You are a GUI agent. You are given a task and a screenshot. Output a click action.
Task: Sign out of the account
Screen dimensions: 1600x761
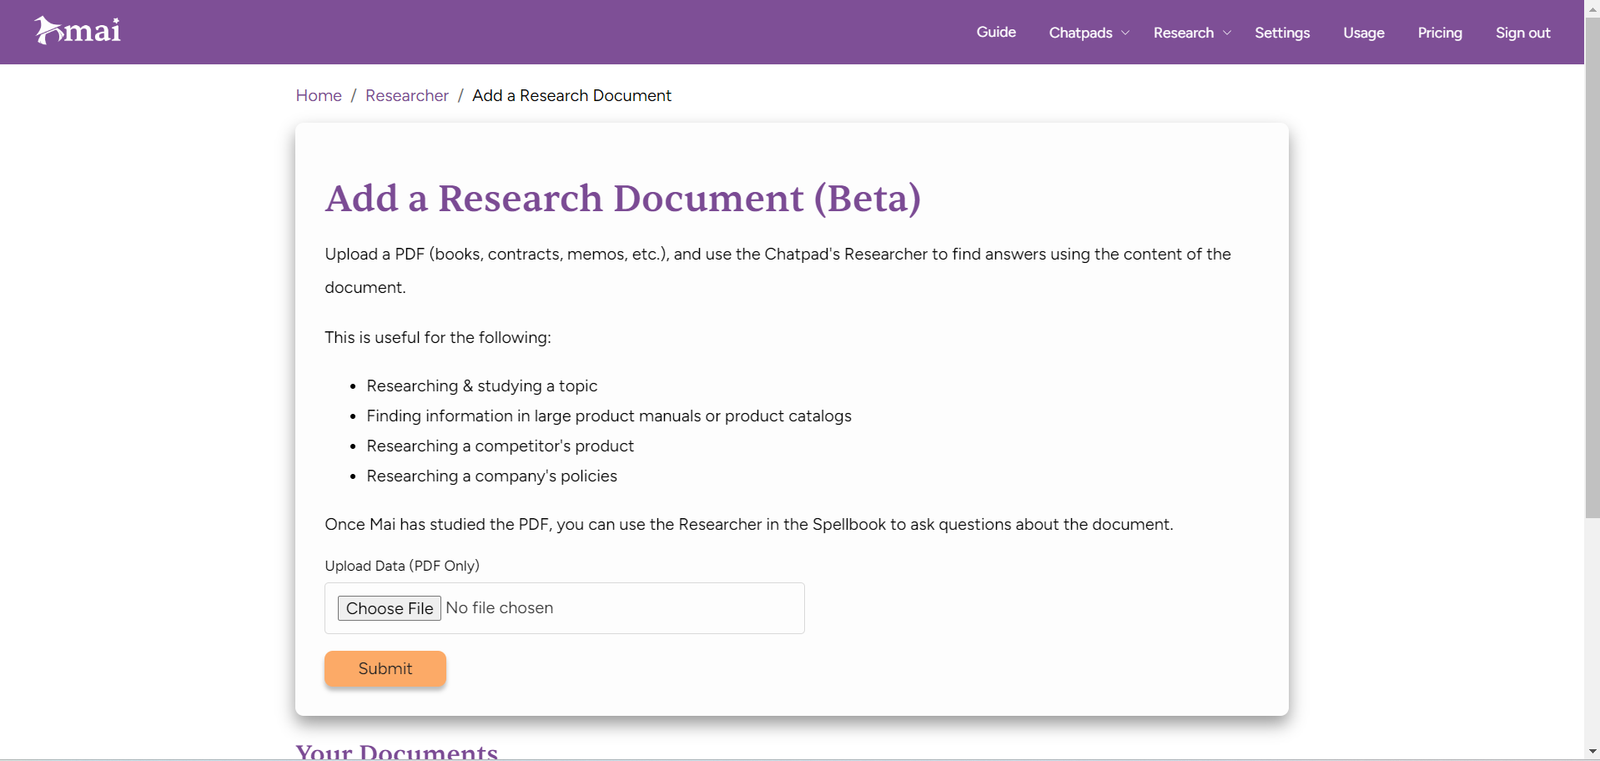(x=1522, y=33)
